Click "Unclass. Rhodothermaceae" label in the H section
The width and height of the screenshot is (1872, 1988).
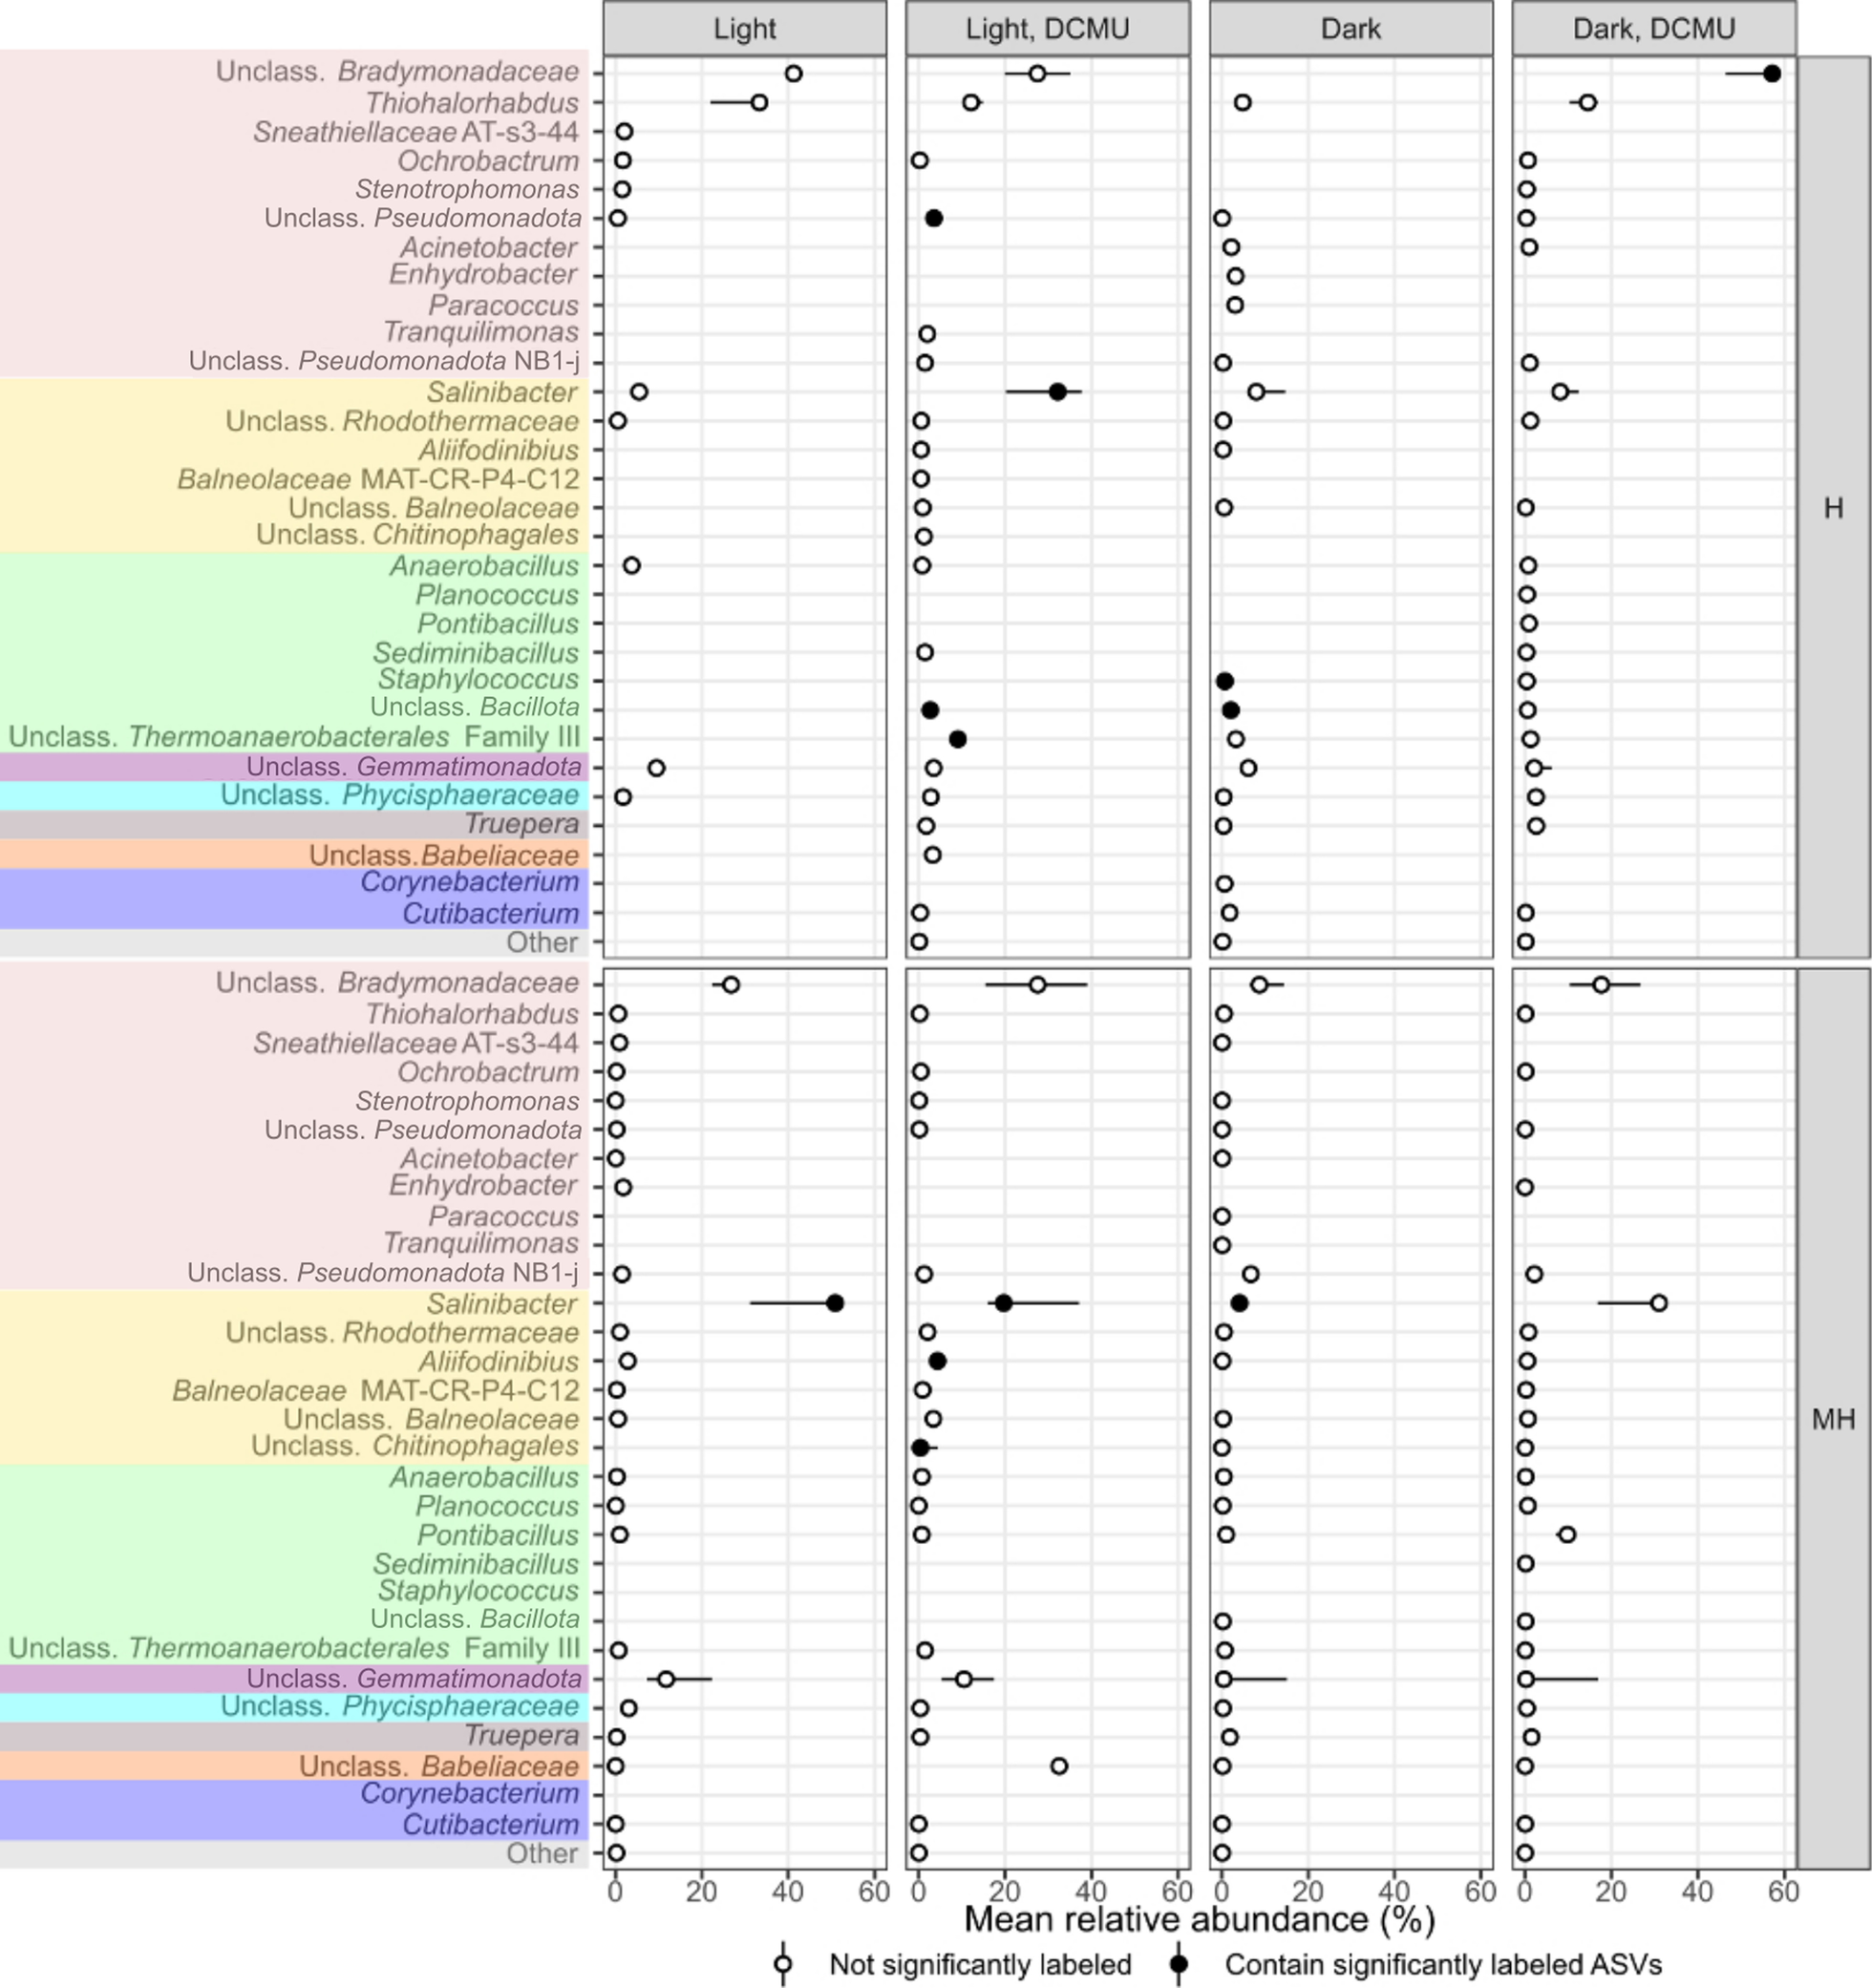402,421
